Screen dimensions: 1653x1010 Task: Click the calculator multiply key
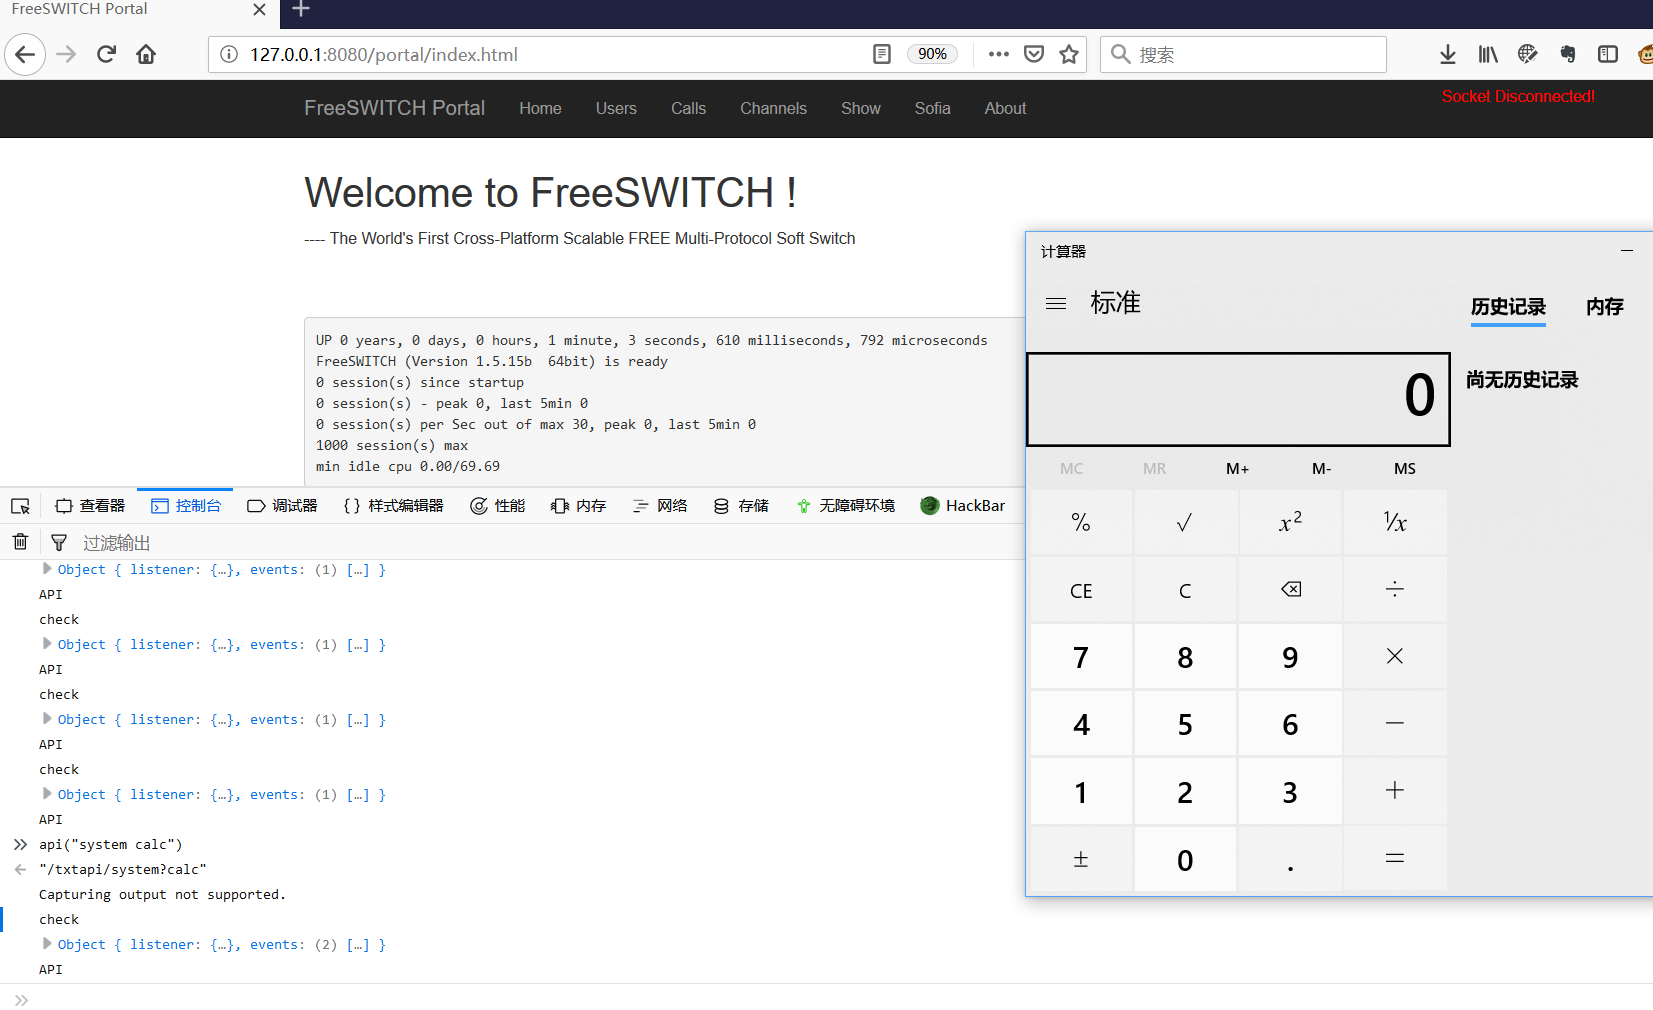click(1395, 657)
